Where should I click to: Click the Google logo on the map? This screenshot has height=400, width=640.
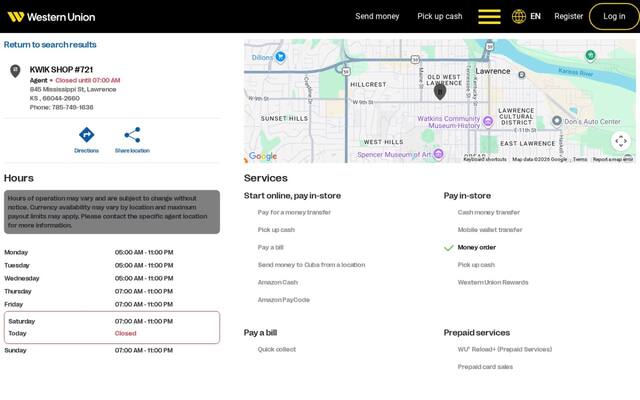pos(263,156)
